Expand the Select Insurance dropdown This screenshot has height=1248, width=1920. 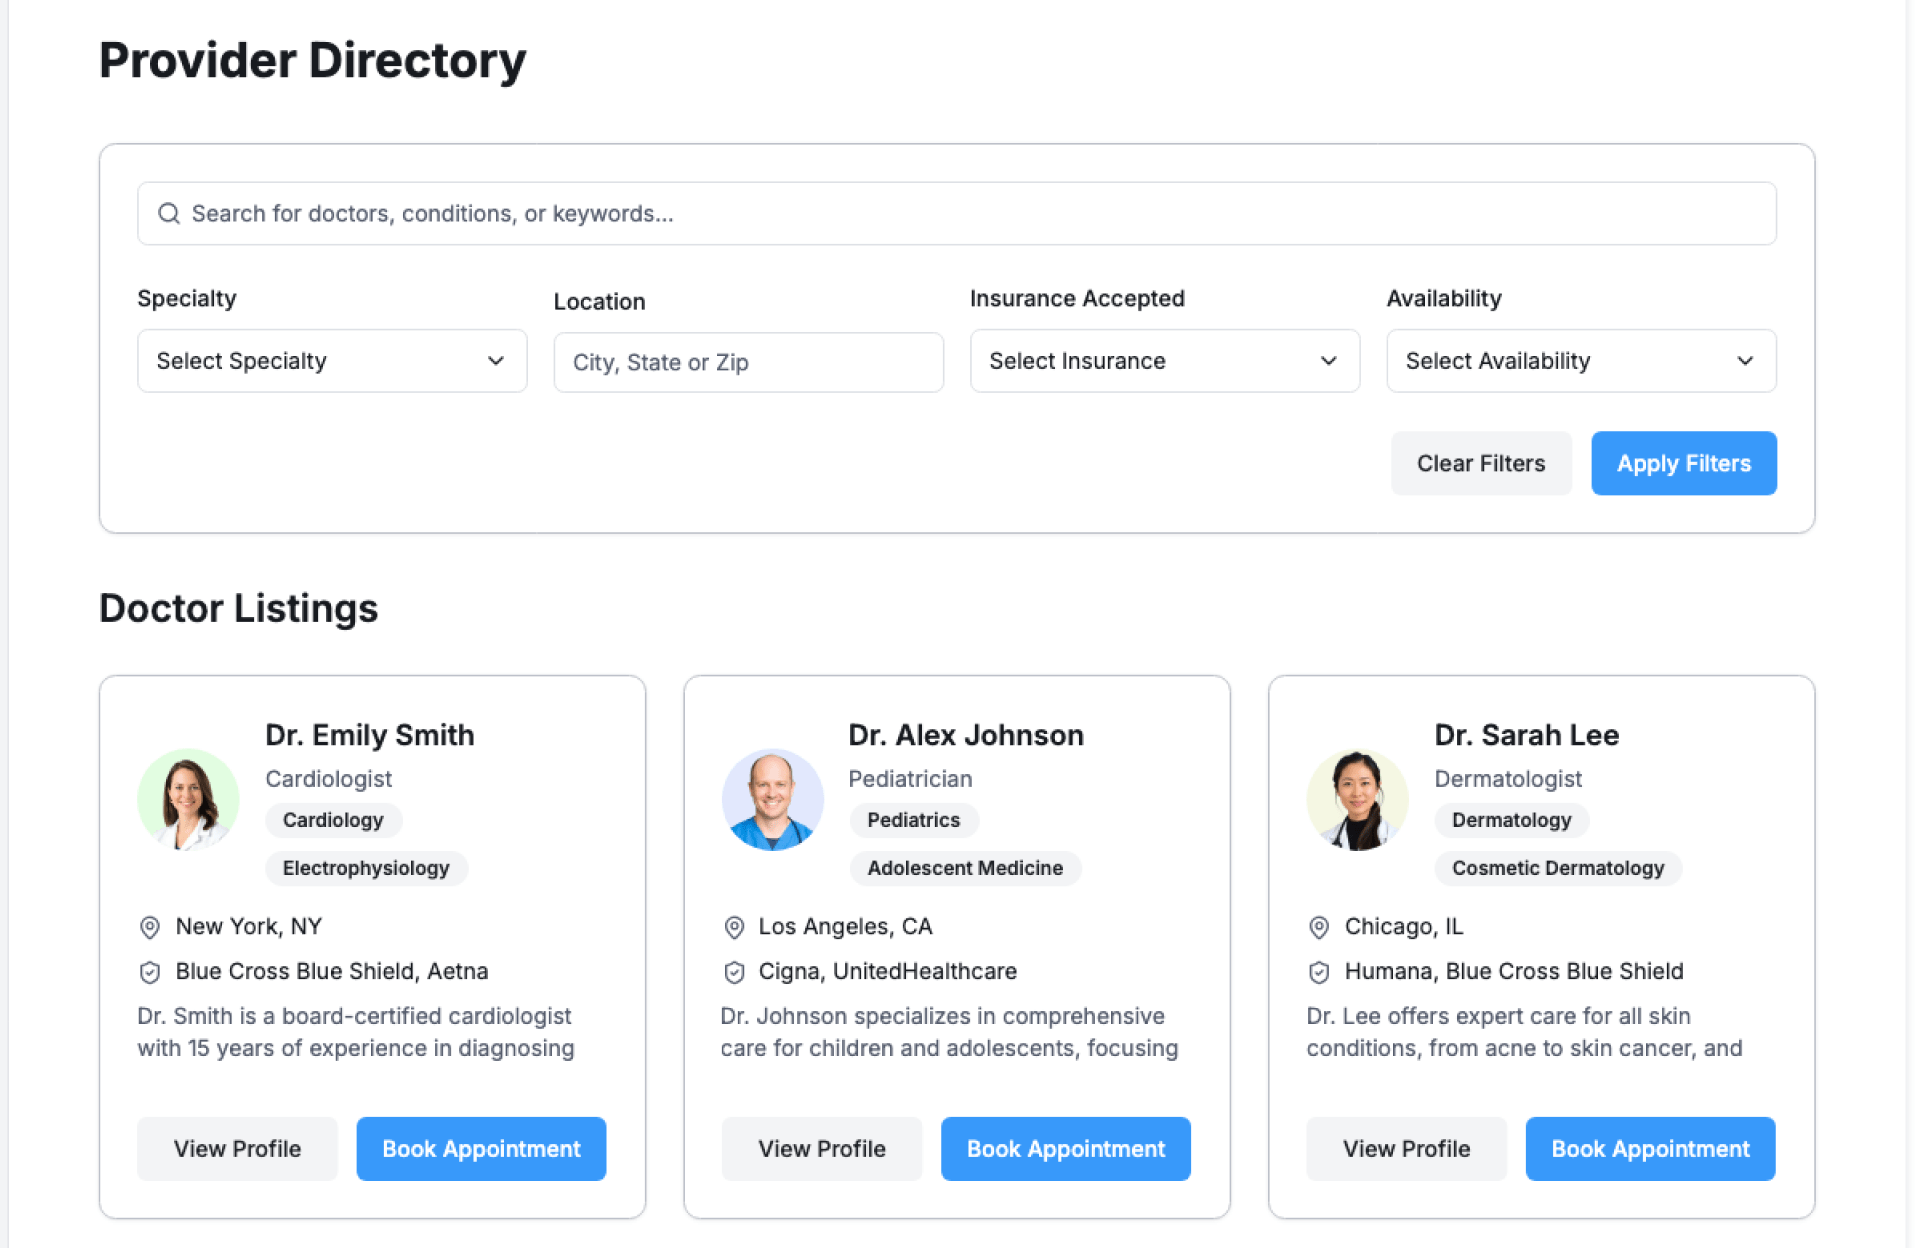point(1164,361)
